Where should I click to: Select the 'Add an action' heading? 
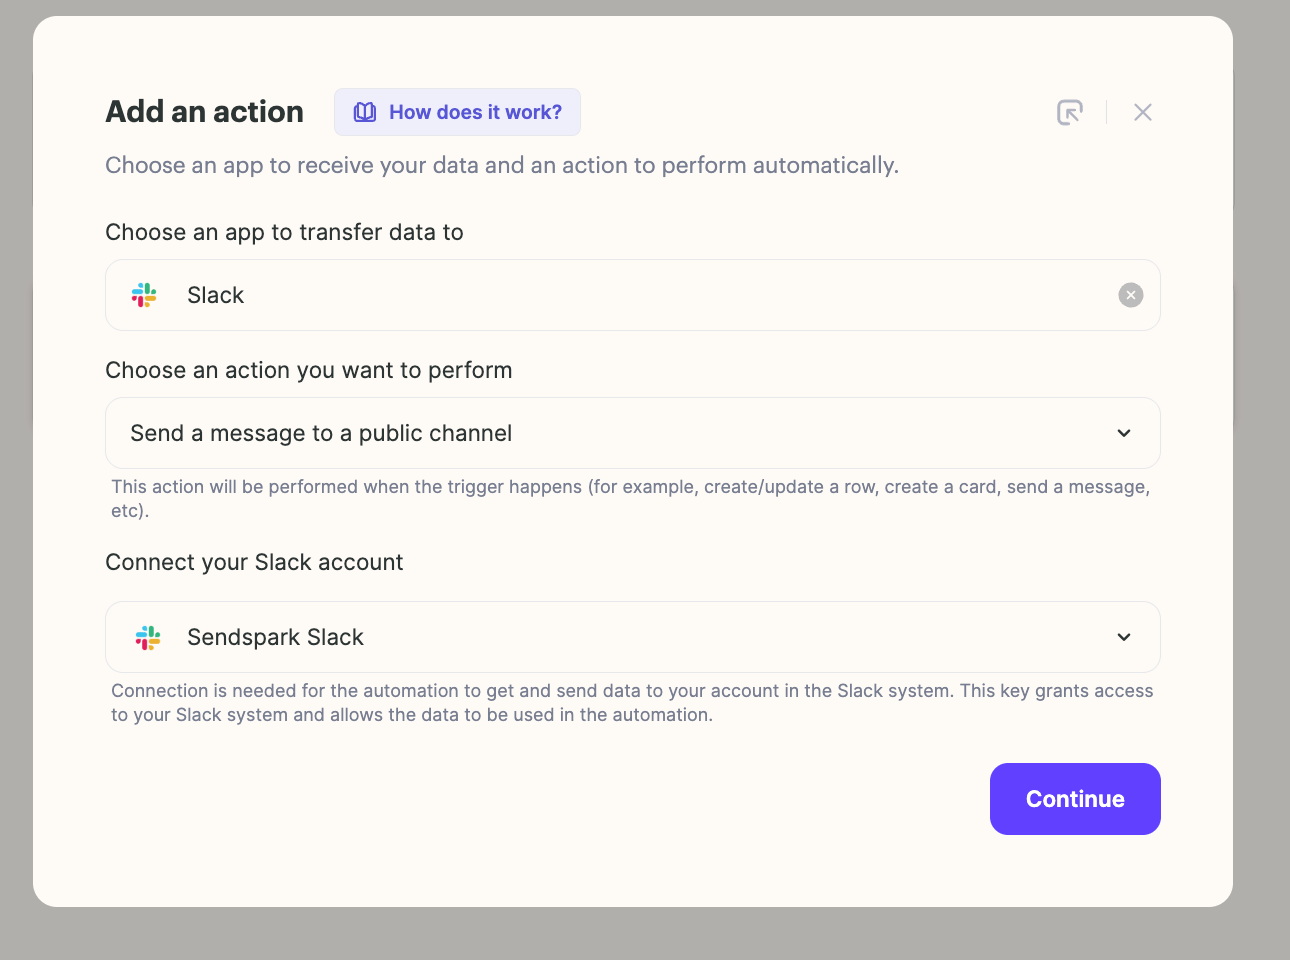coord(205,112)
